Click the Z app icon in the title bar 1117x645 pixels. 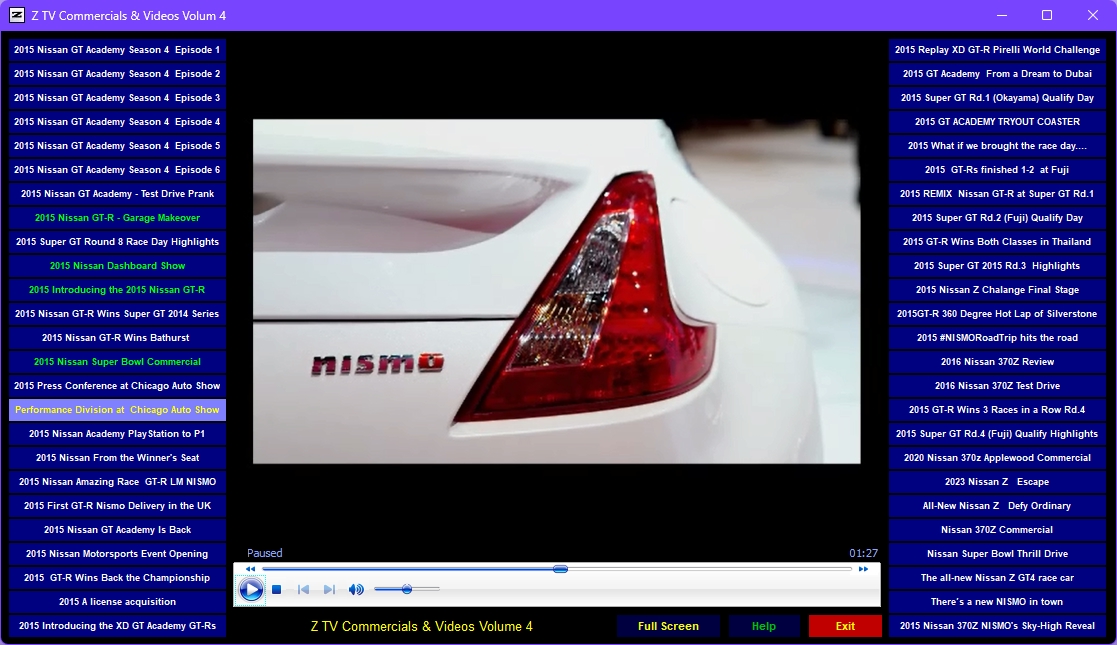point(16,15)
